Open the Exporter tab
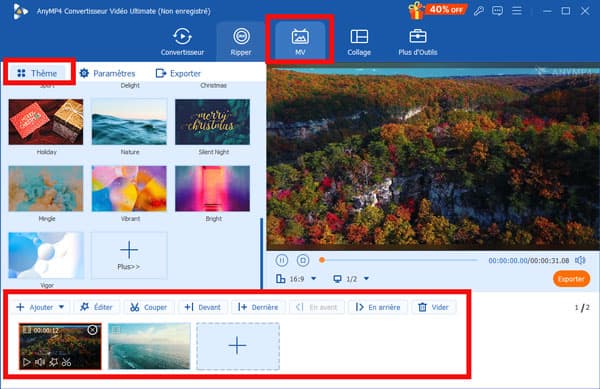600x389 pixels. tap(178, 73)
